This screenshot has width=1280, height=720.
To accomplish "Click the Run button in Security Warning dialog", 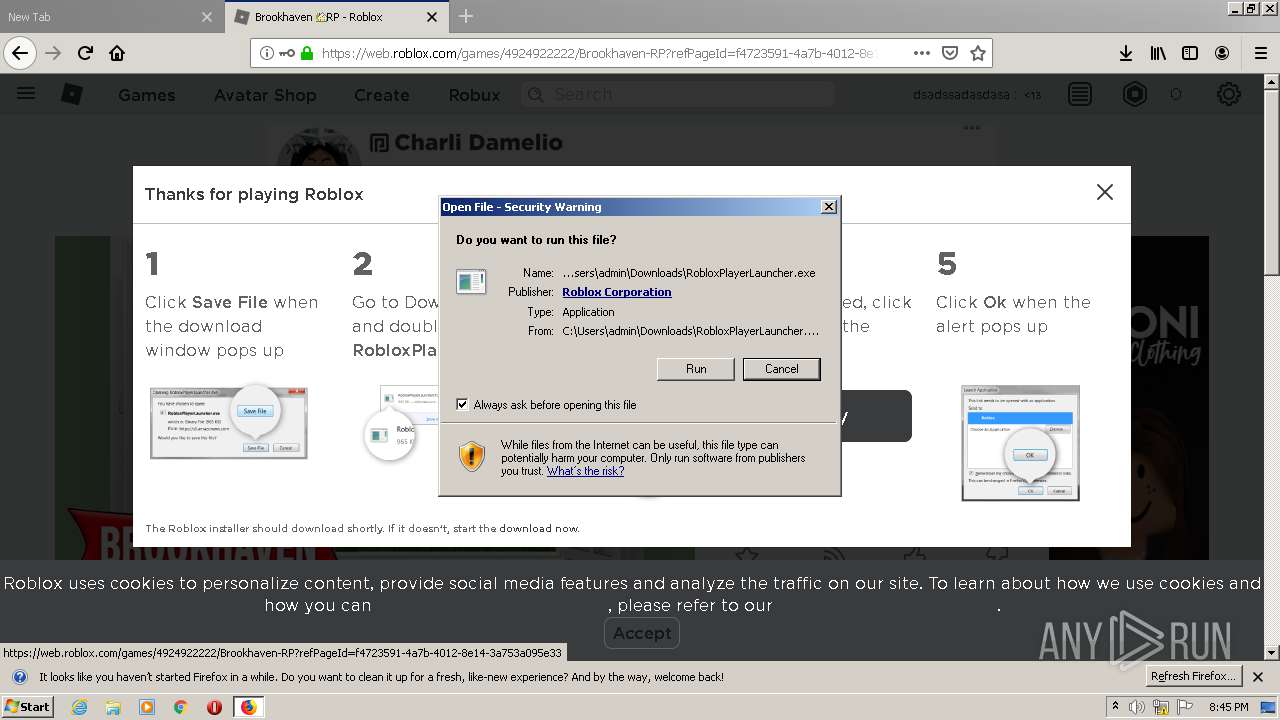I will click(696, 369).
